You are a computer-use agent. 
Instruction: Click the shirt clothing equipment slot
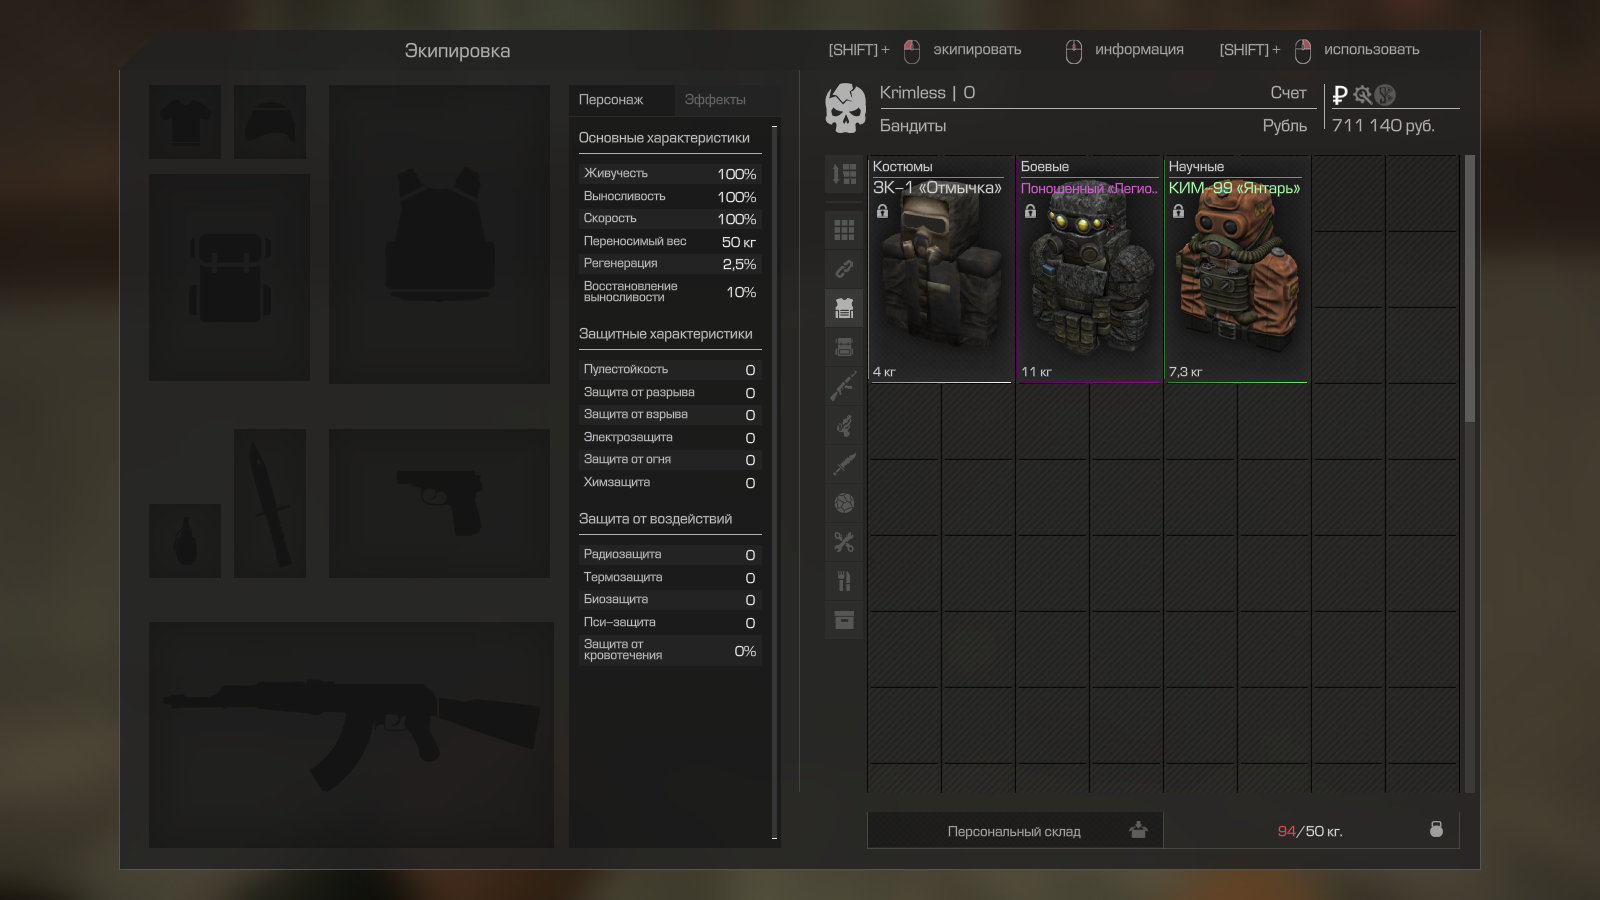point(185,122)
